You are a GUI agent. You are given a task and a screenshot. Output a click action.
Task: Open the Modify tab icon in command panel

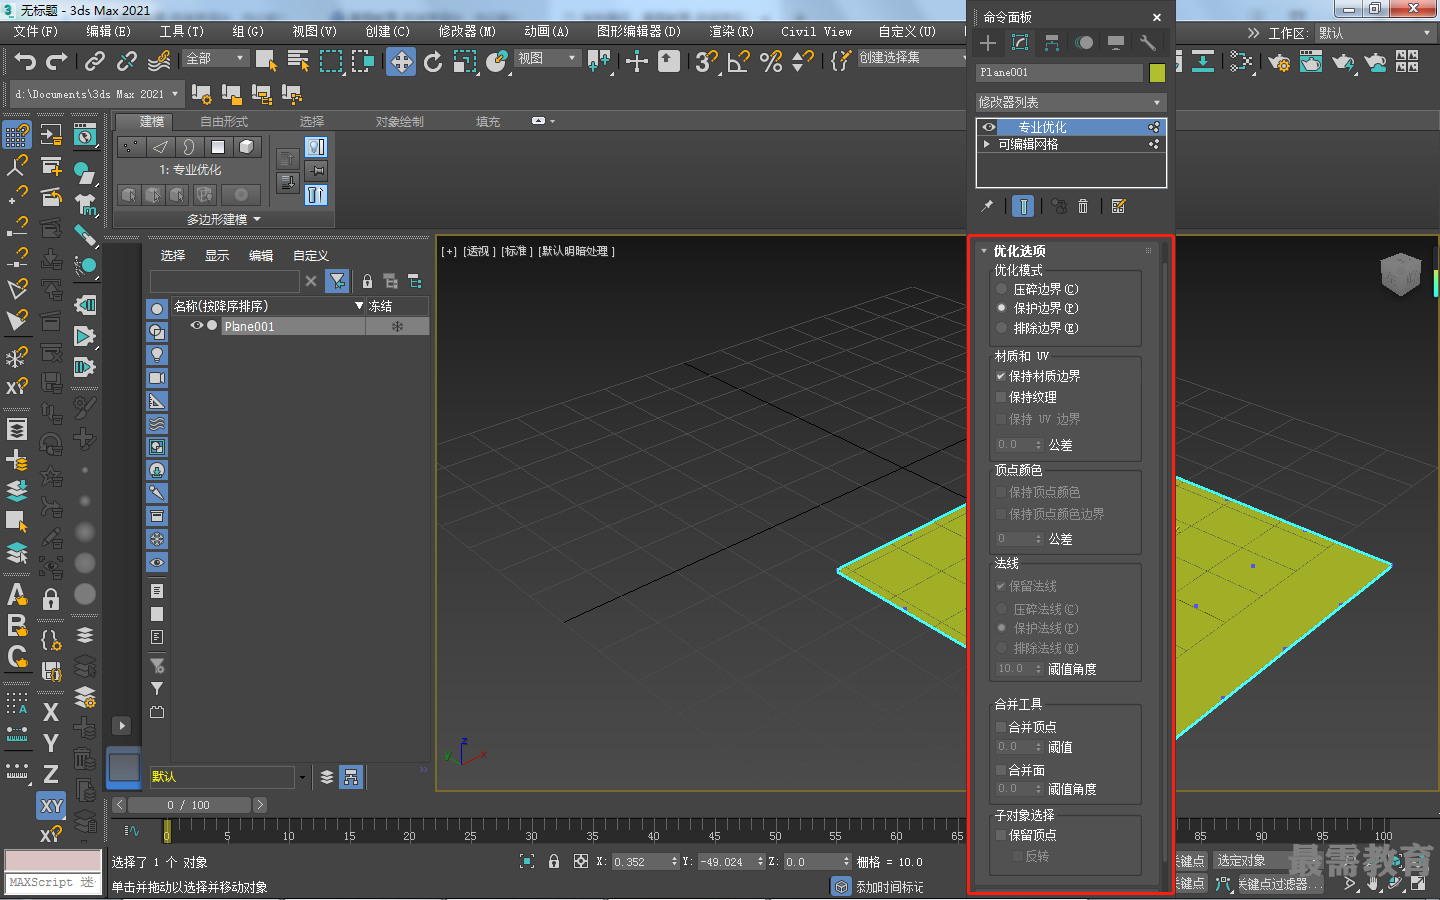pyautogui.click(x=1020, y=43)
